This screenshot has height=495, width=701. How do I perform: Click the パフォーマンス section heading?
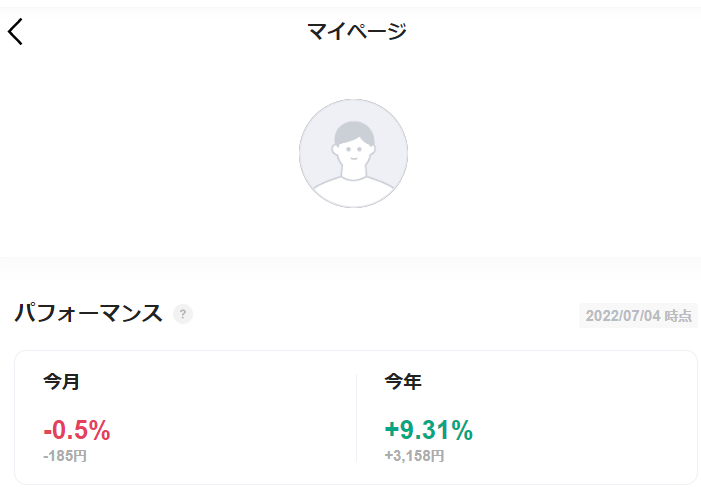tap(89, 313)
